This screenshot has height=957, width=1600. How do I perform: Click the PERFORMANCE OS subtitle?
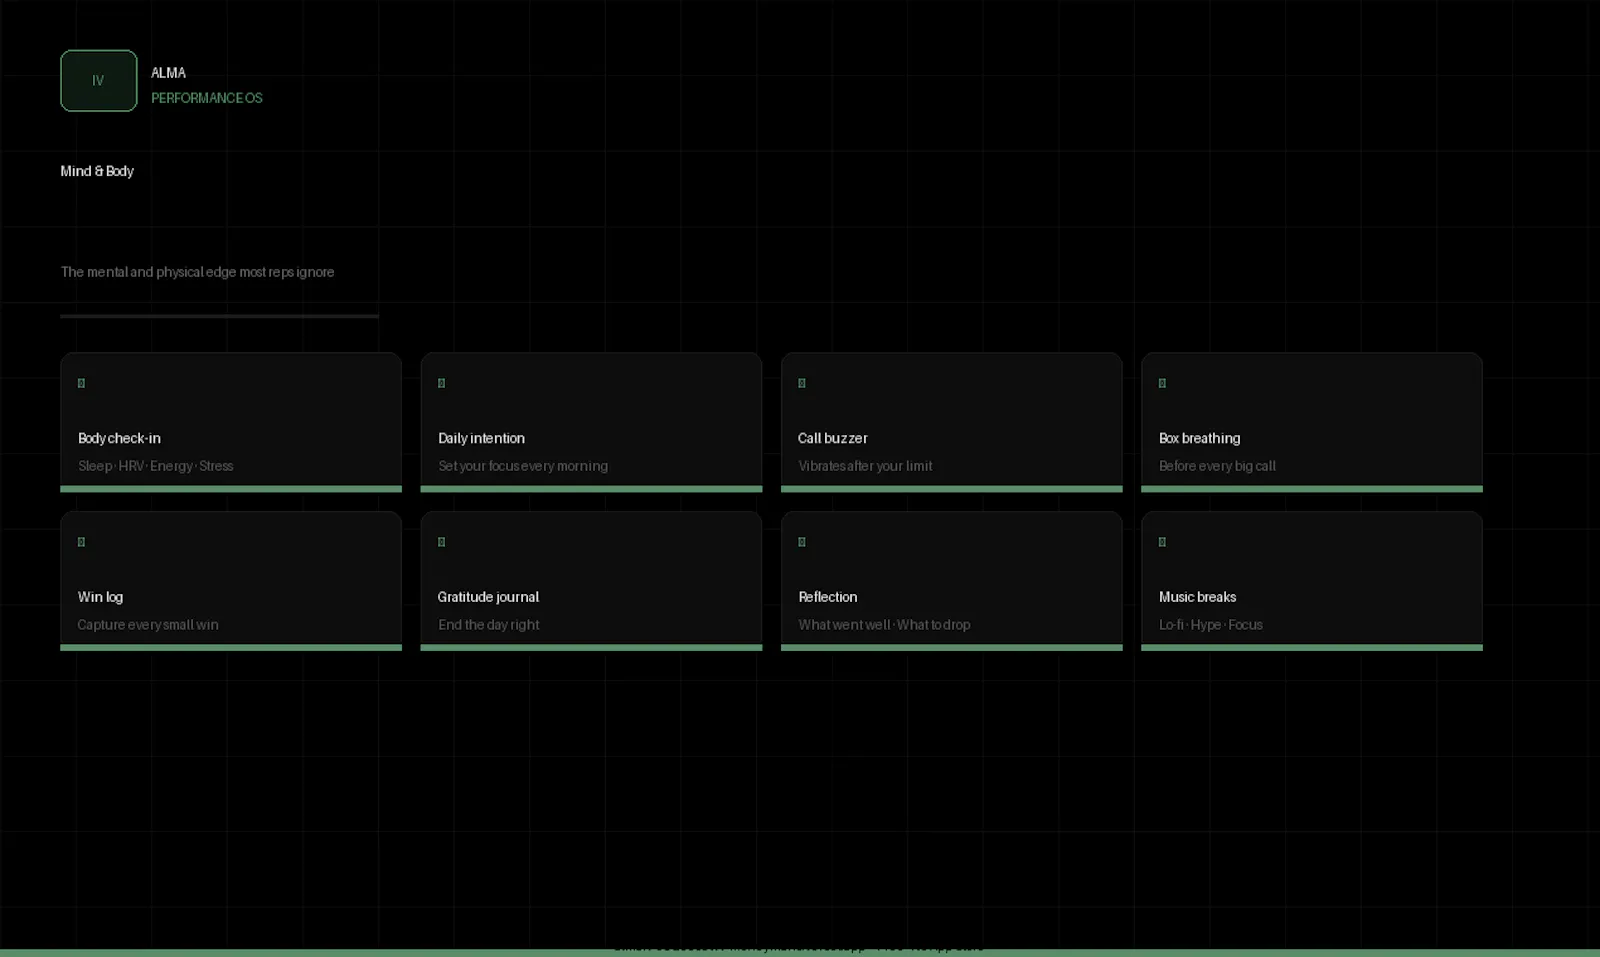tap(207, 98)
